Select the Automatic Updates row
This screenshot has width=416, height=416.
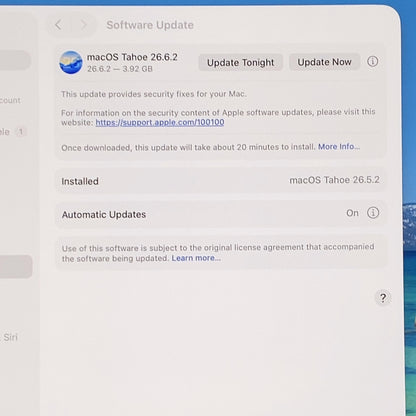[x=220, y=214]
